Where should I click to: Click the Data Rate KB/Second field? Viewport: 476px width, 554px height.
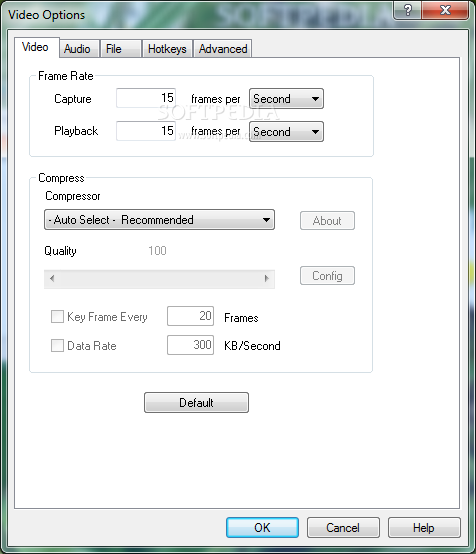point(190,345)
